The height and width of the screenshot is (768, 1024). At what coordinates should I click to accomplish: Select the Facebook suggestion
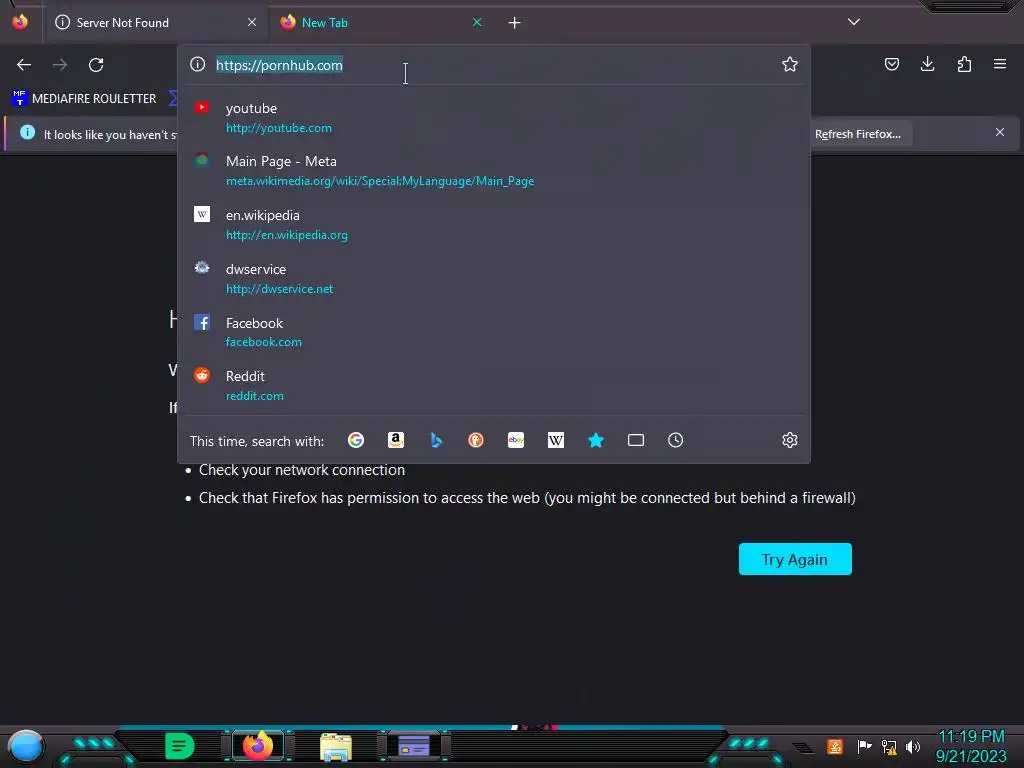[x=494, y=332]
